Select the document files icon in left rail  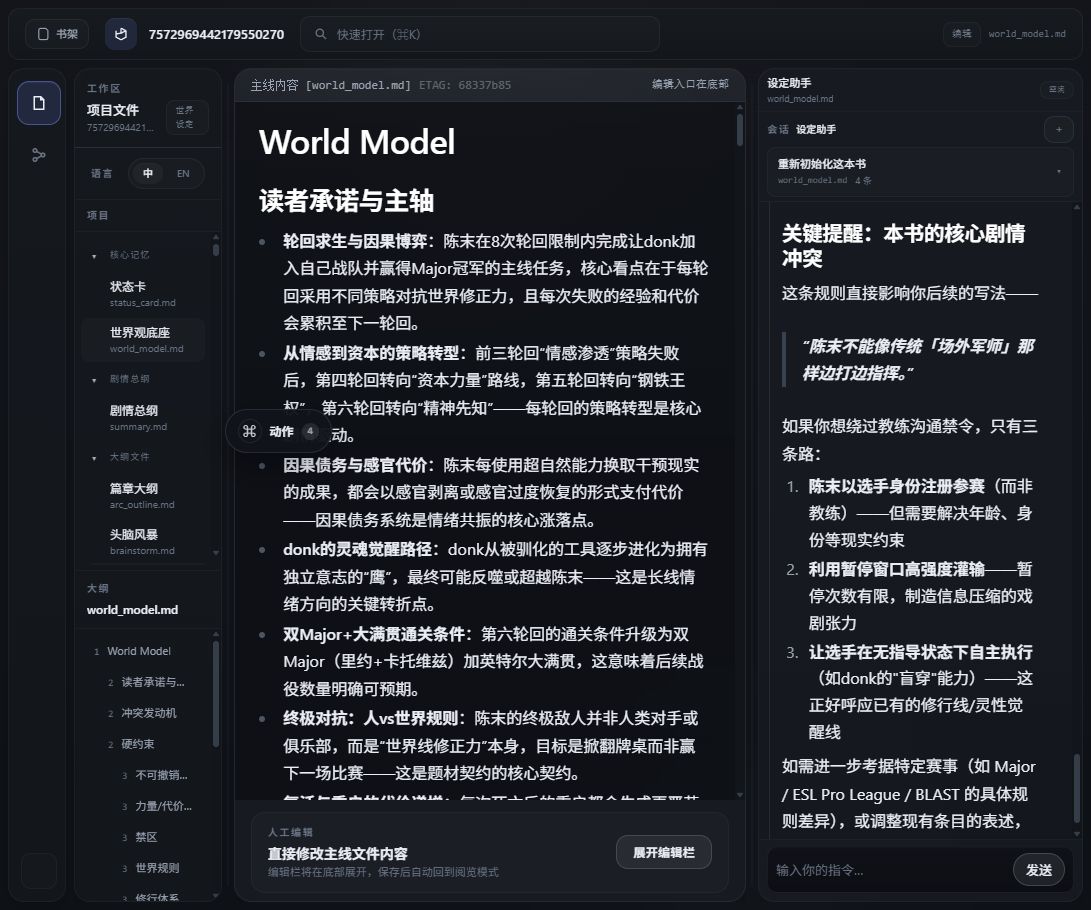point(39,103)
